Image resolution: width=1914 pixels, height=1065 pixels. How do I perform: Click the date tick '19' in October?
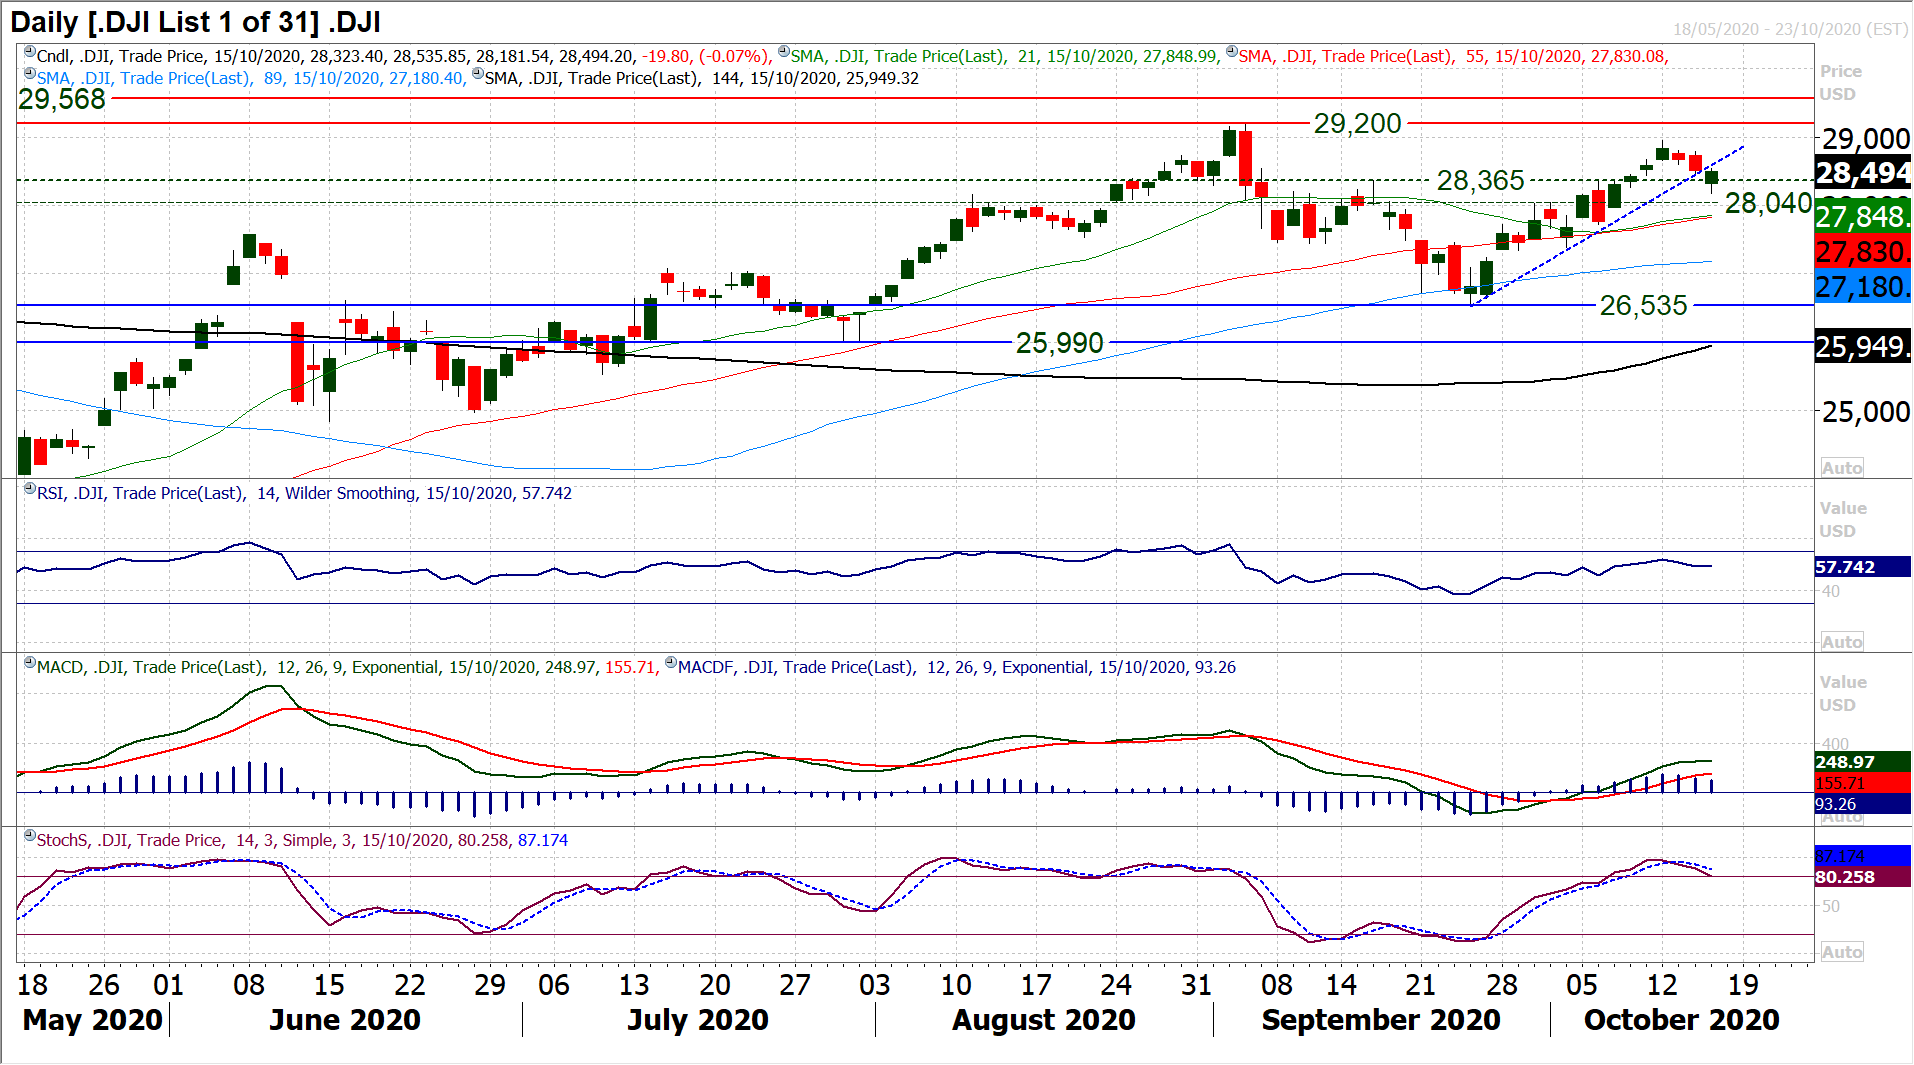click(x=1743, y=985)
